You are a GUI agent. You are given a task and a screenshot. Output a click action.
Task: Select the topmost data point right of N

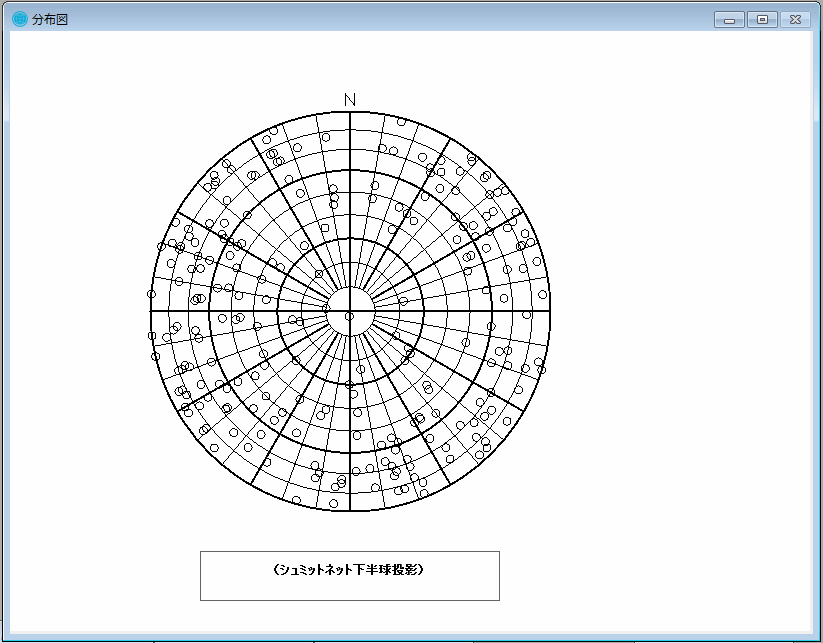401,122
